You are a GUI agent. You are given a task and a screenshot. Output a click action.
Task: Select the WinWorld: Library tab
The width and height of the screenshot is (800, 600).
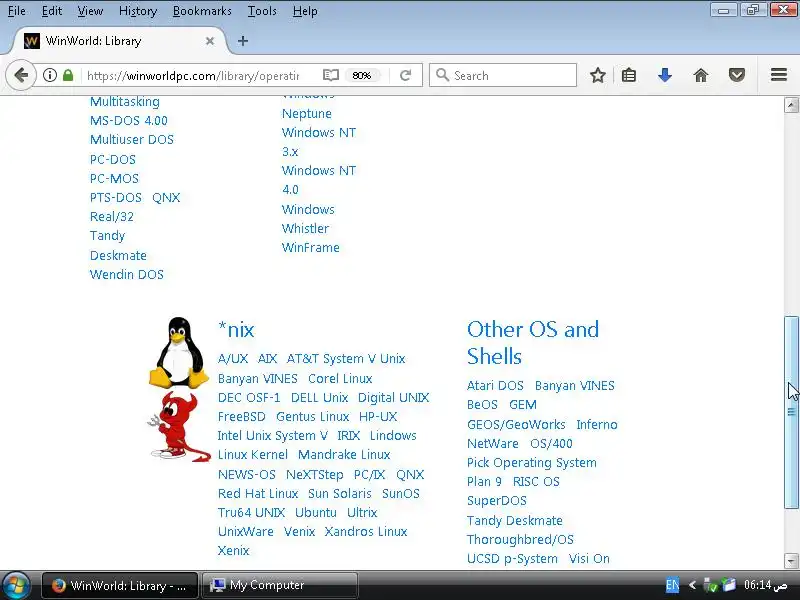click(x=120, y=41)
